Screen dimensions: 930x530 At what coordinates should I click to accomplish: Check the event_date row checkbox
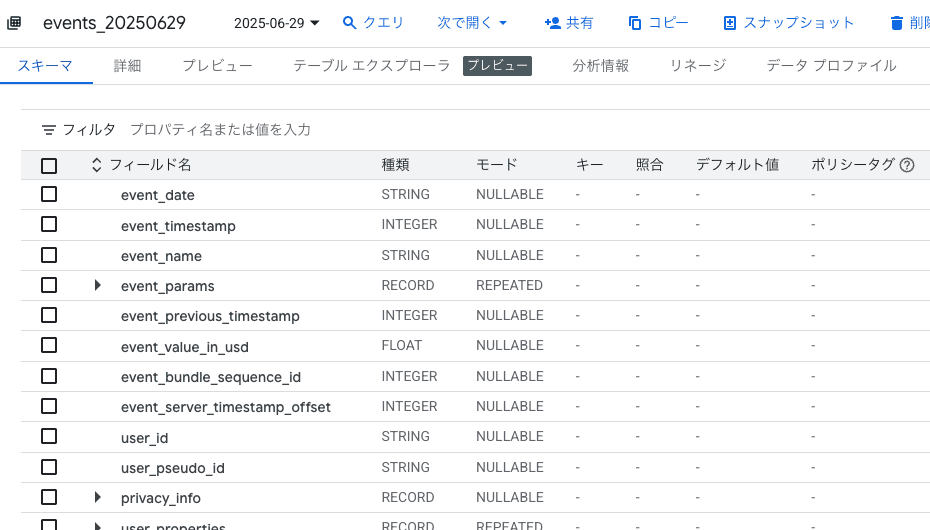click(x=49, y=194)
